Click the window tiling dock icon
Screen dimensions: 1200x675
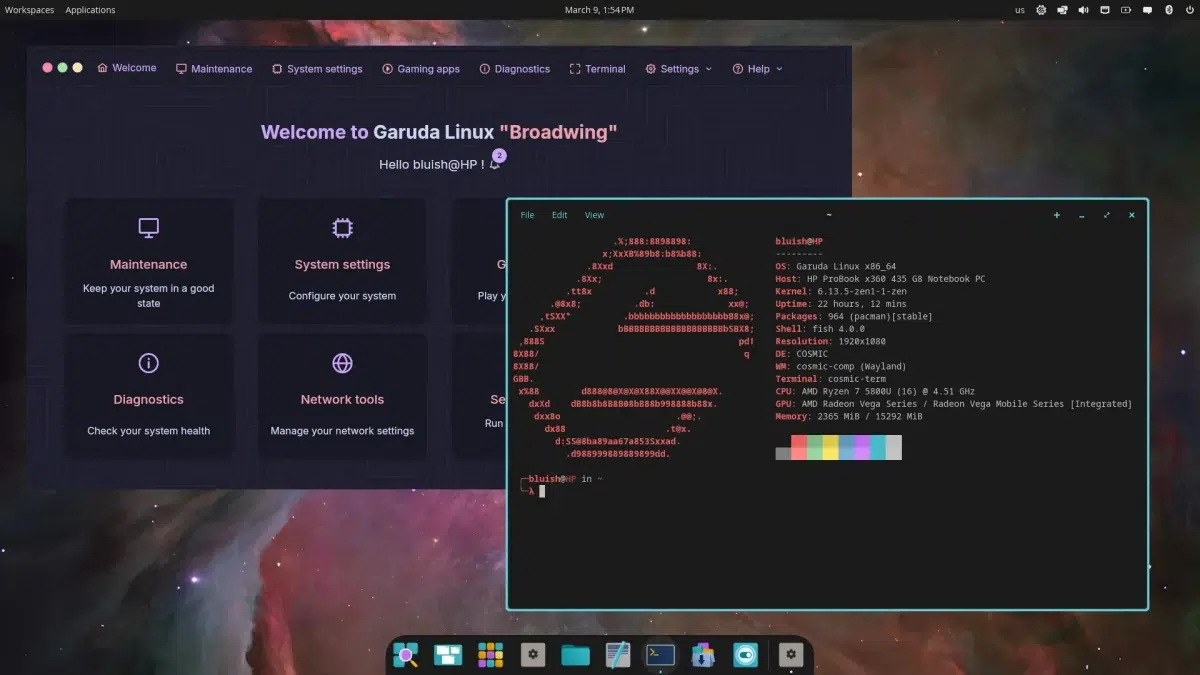click(x=447, y=654)
